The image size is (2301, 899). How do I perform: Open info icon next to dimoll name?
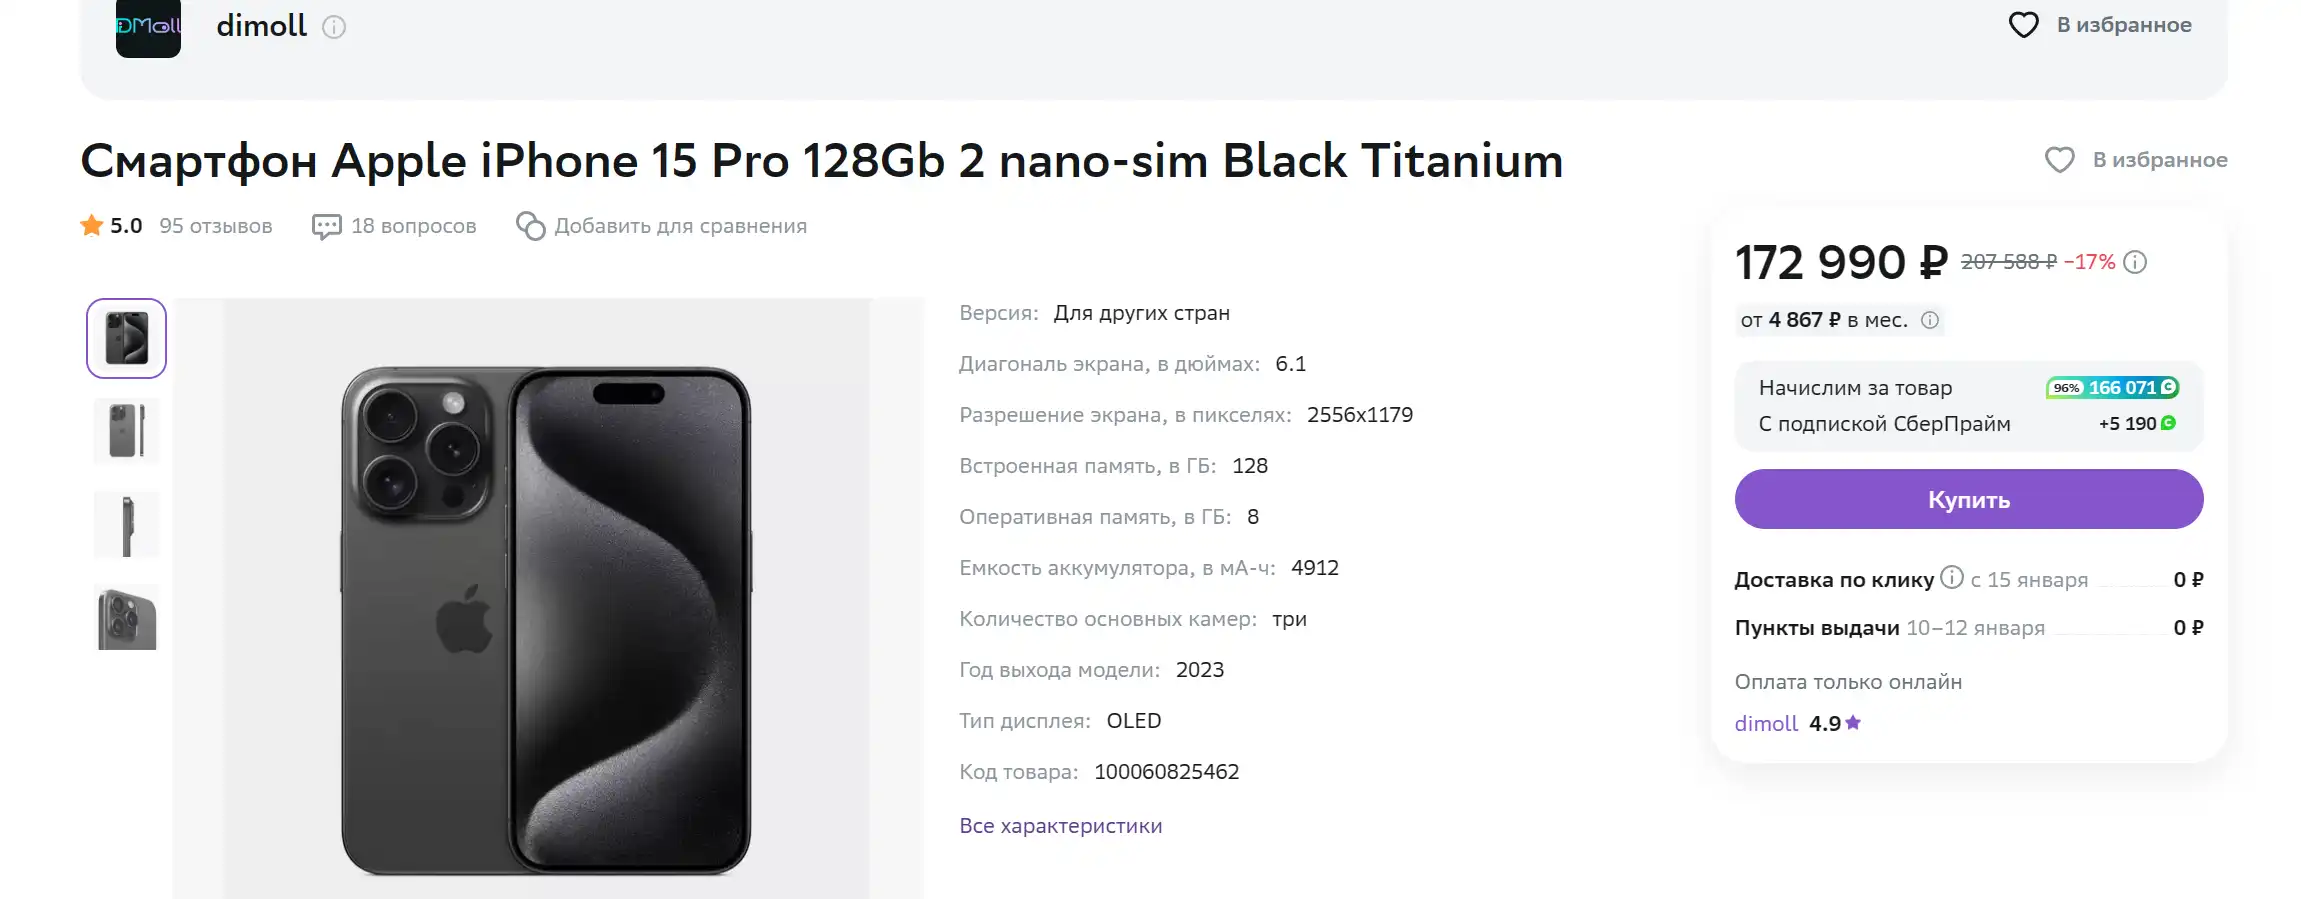pos(334,27)
